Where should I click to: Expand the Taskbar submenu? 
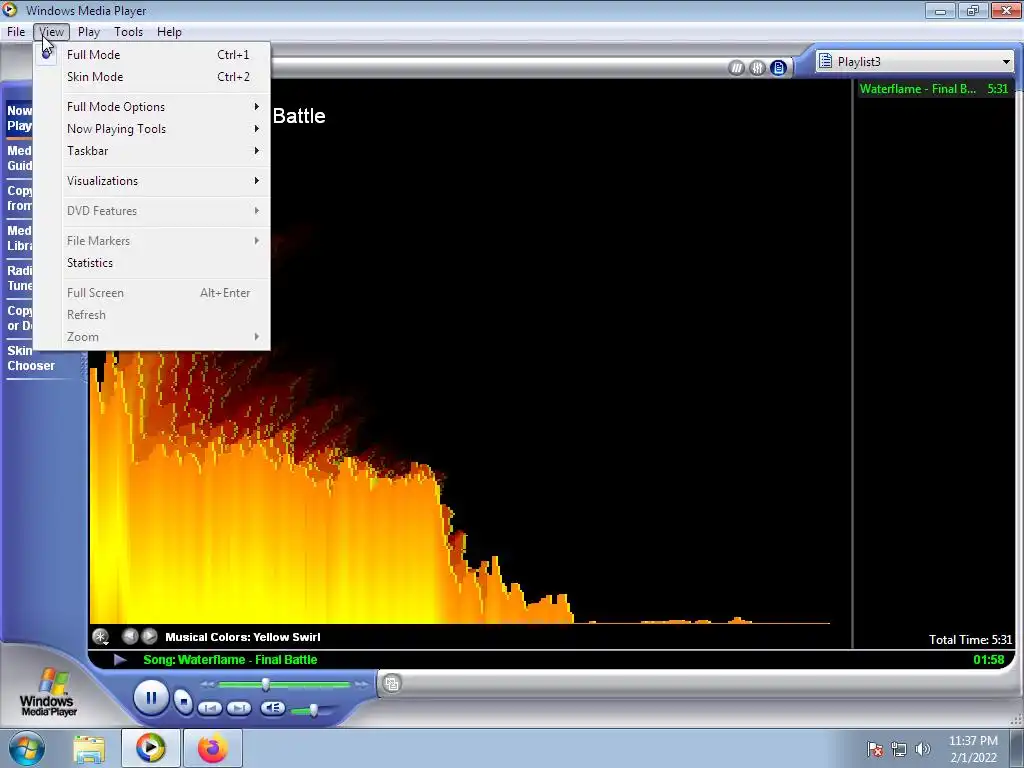(152, 151)
